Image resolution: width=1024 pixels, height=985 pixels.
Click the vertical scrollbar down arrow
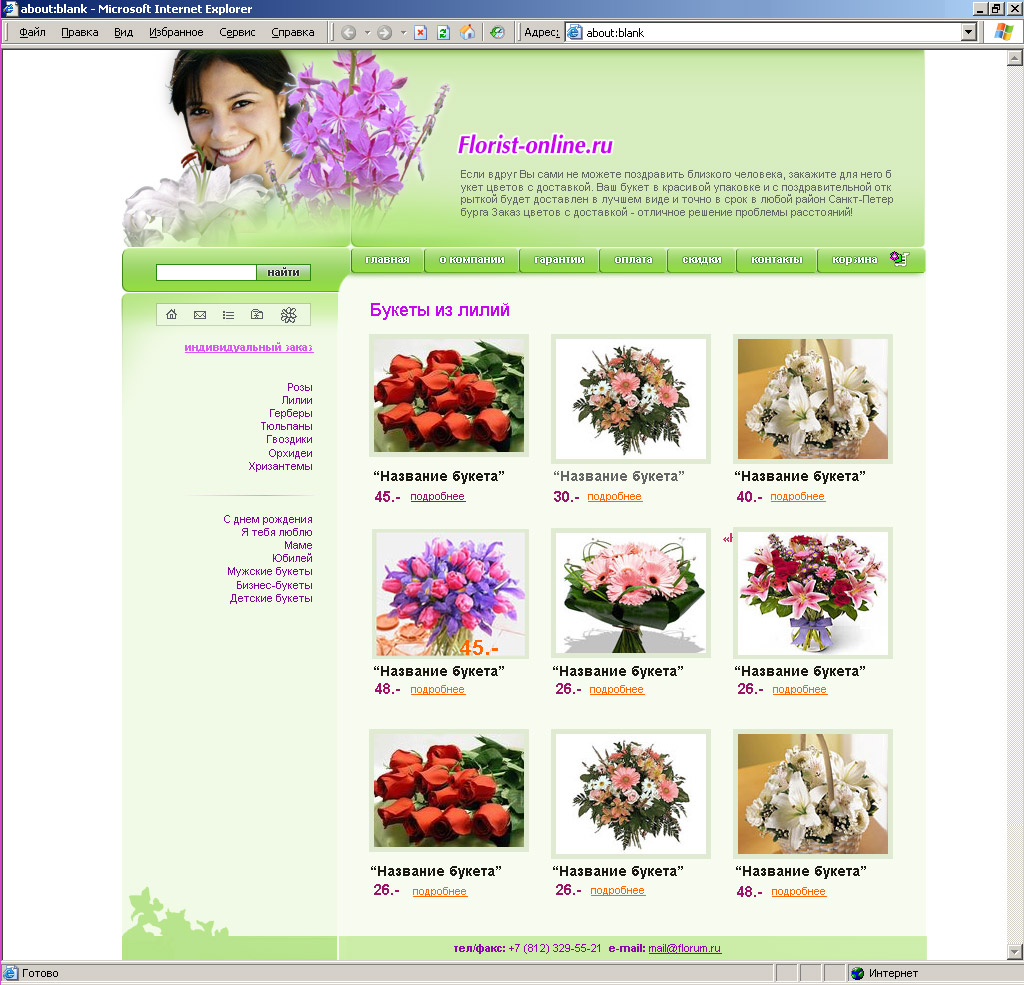click(1014, 951)
